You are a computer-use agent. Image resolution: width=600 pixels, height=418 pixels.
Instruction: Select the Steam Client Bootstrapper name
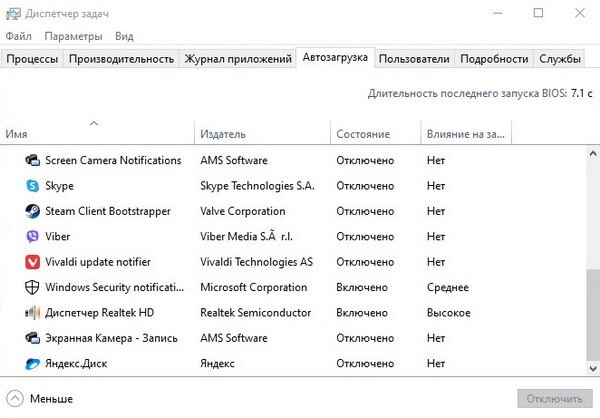[x=108, y=211]
